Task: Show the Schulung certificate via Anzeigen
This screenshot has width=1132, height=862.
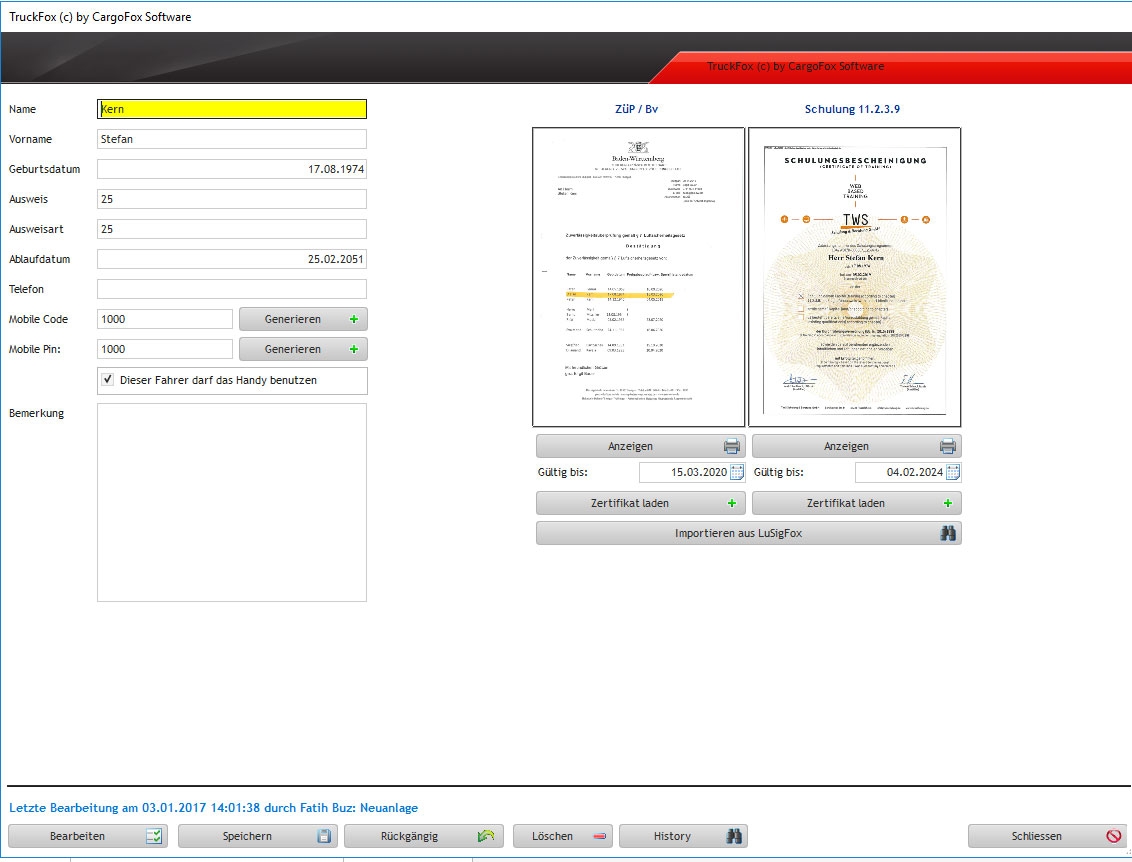Action: click(856, 446)
